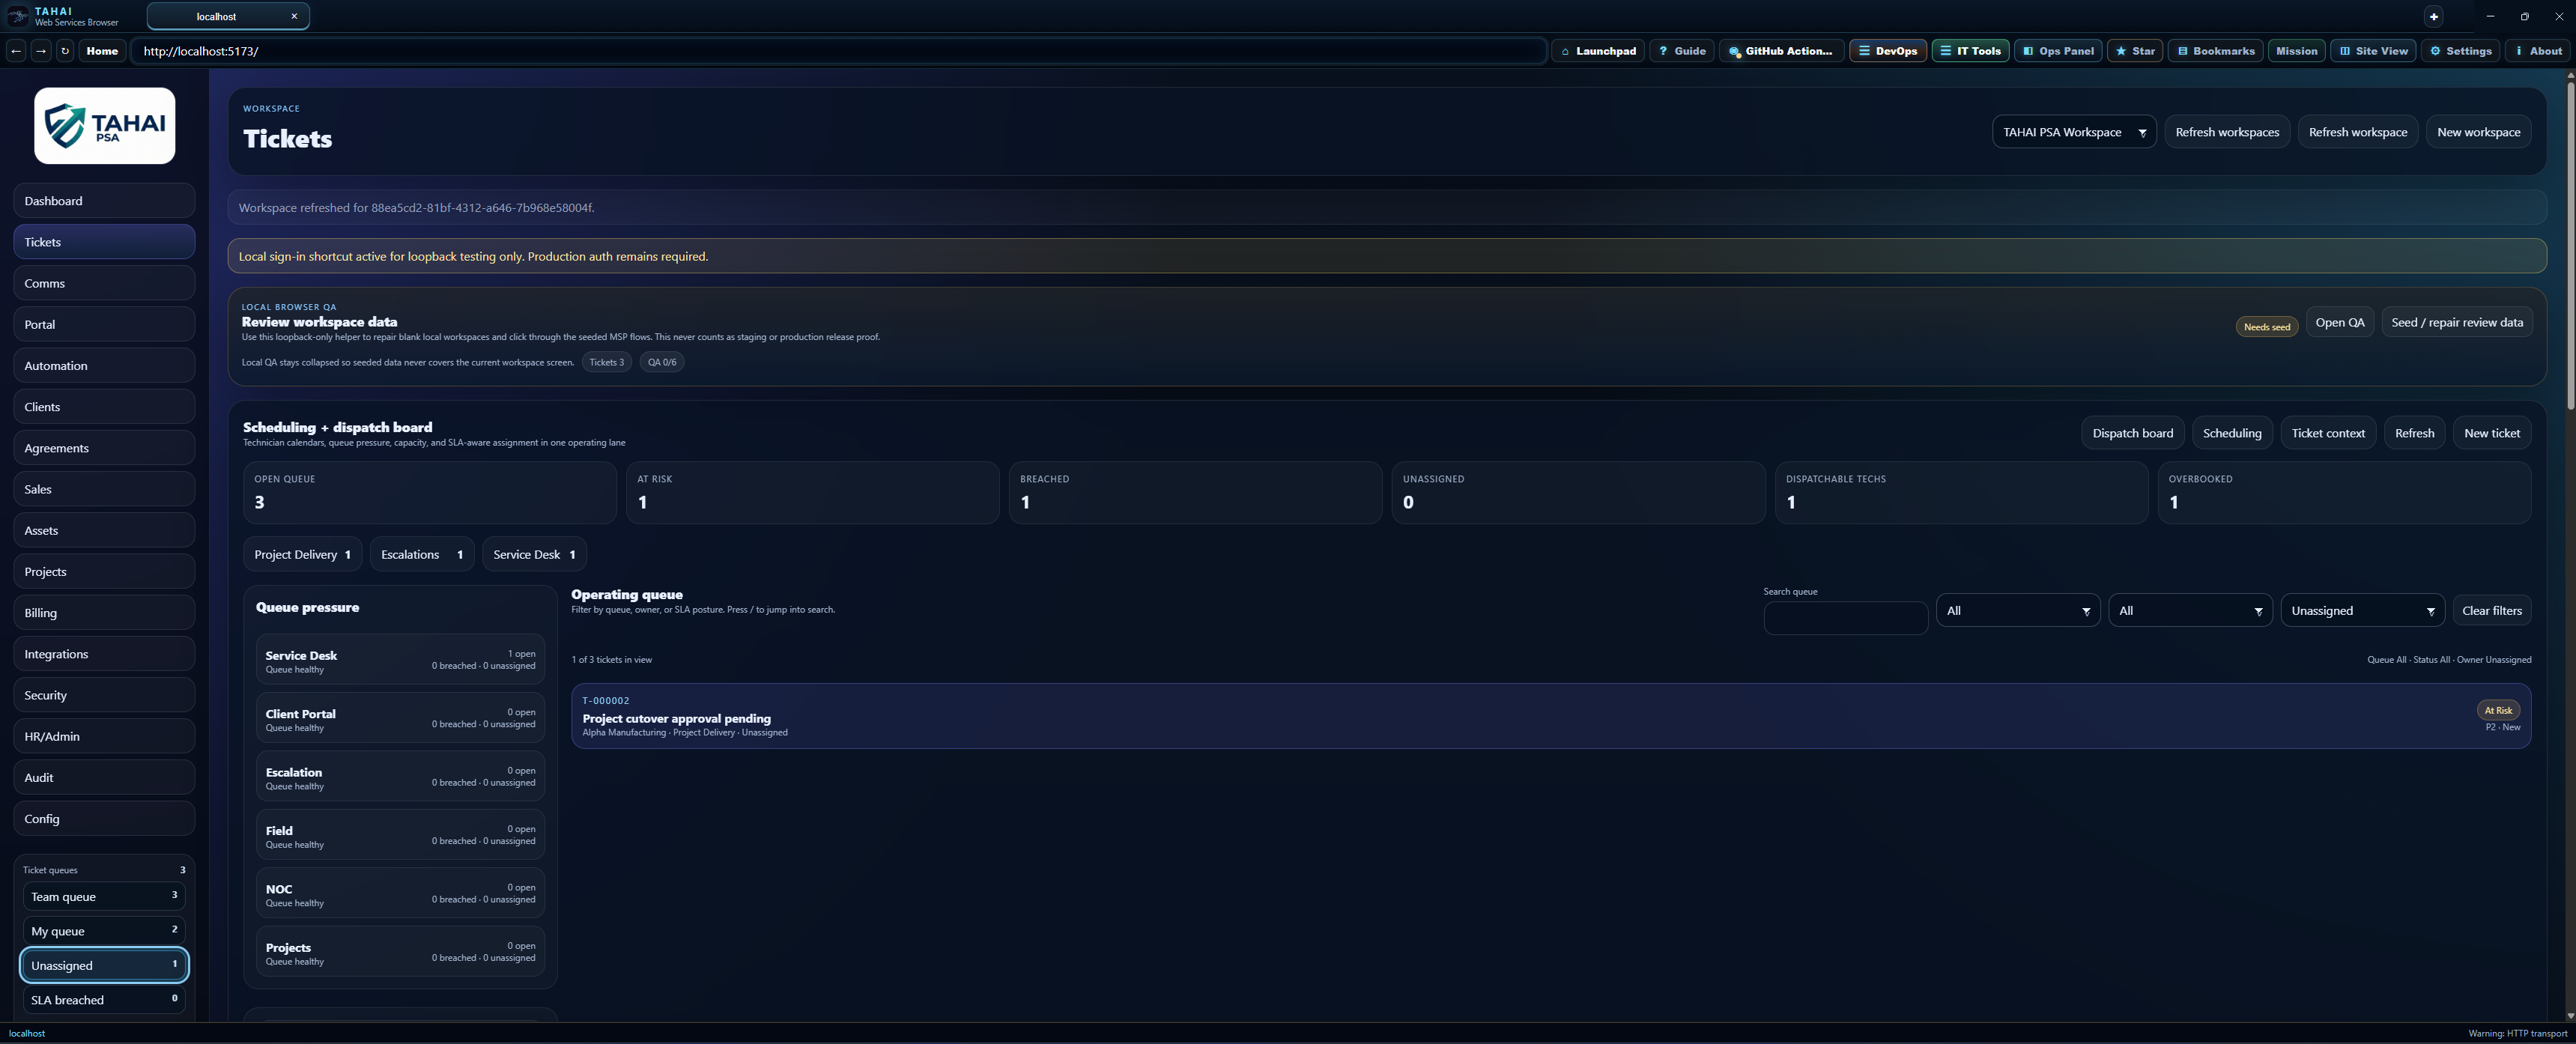Click Seed / repair review data

pos(2456,322)
